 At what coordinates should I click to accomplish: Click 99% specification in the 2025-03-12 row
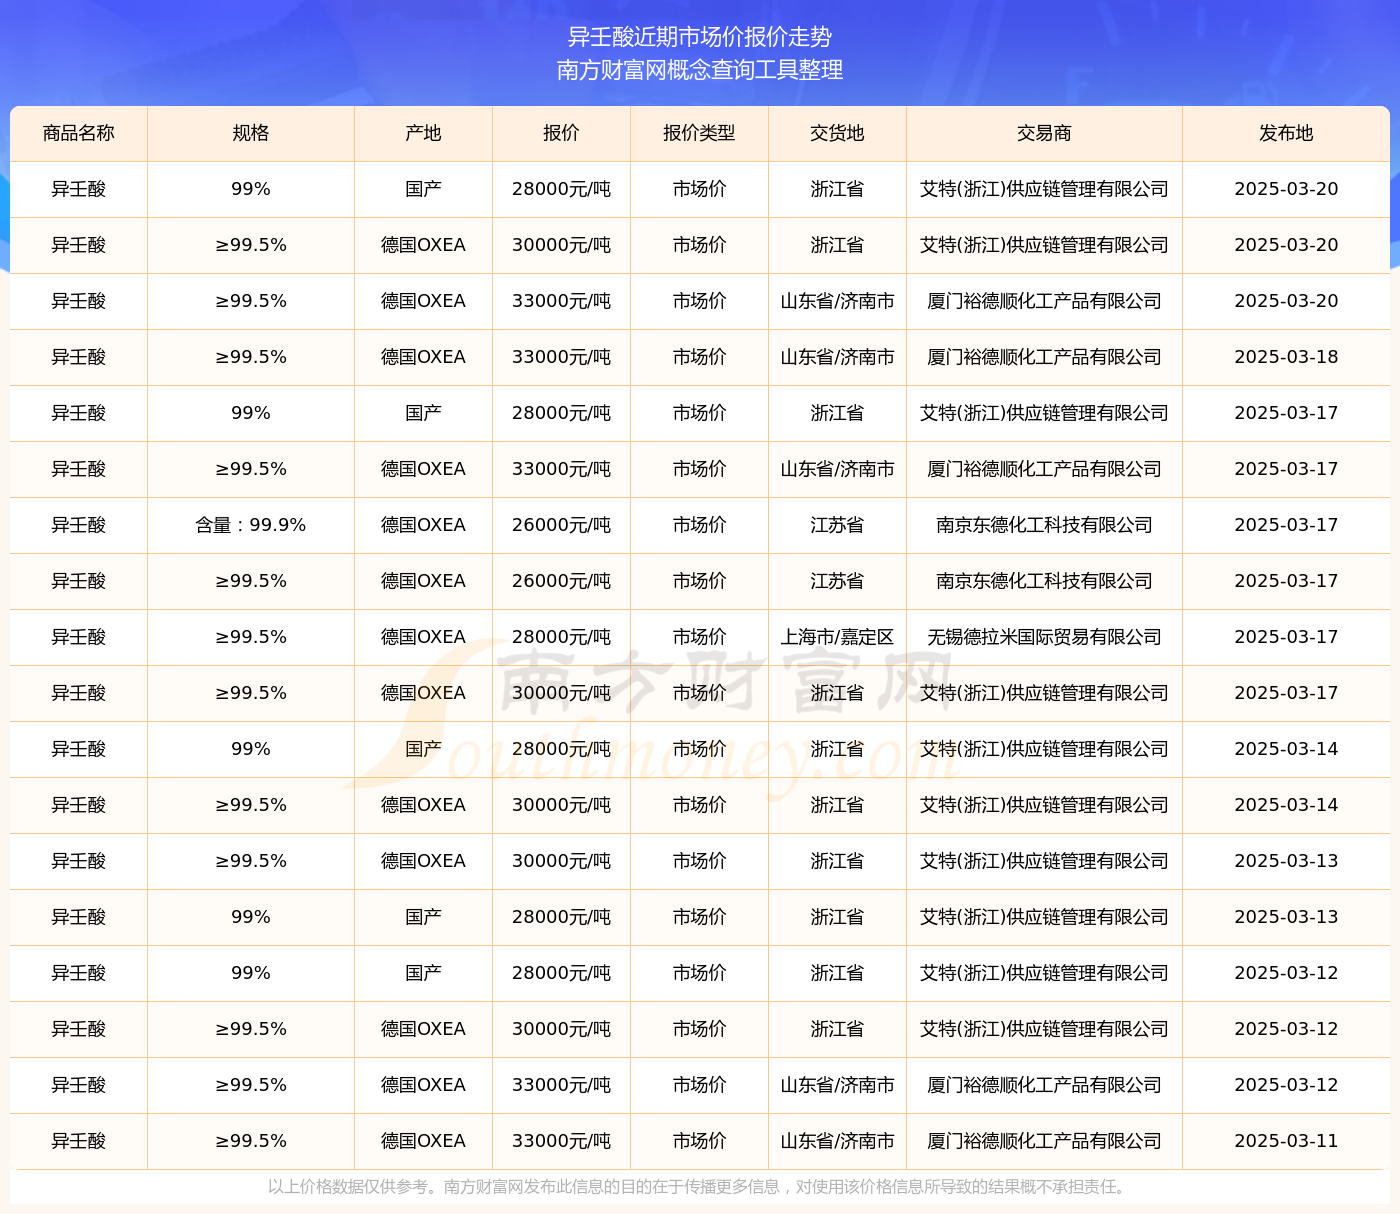tap(251, 973)
